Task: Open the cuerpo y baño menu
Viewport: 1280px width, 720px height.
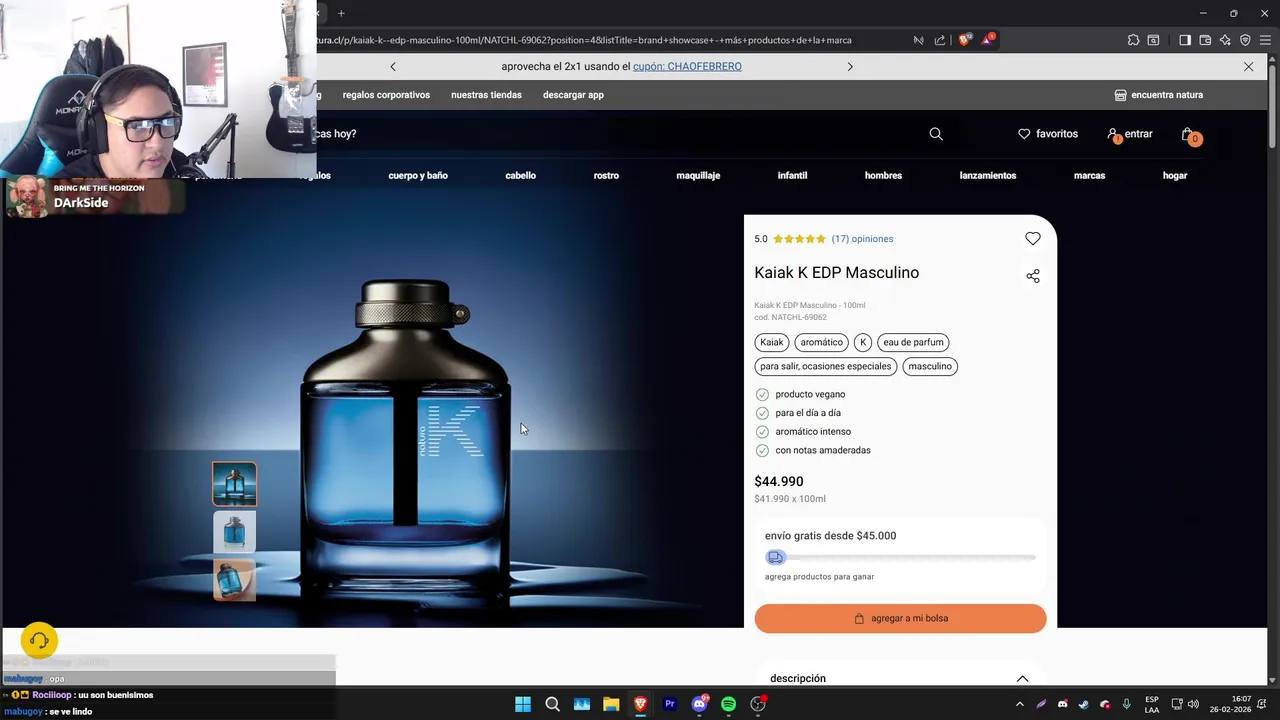Action: pos(418,175)
